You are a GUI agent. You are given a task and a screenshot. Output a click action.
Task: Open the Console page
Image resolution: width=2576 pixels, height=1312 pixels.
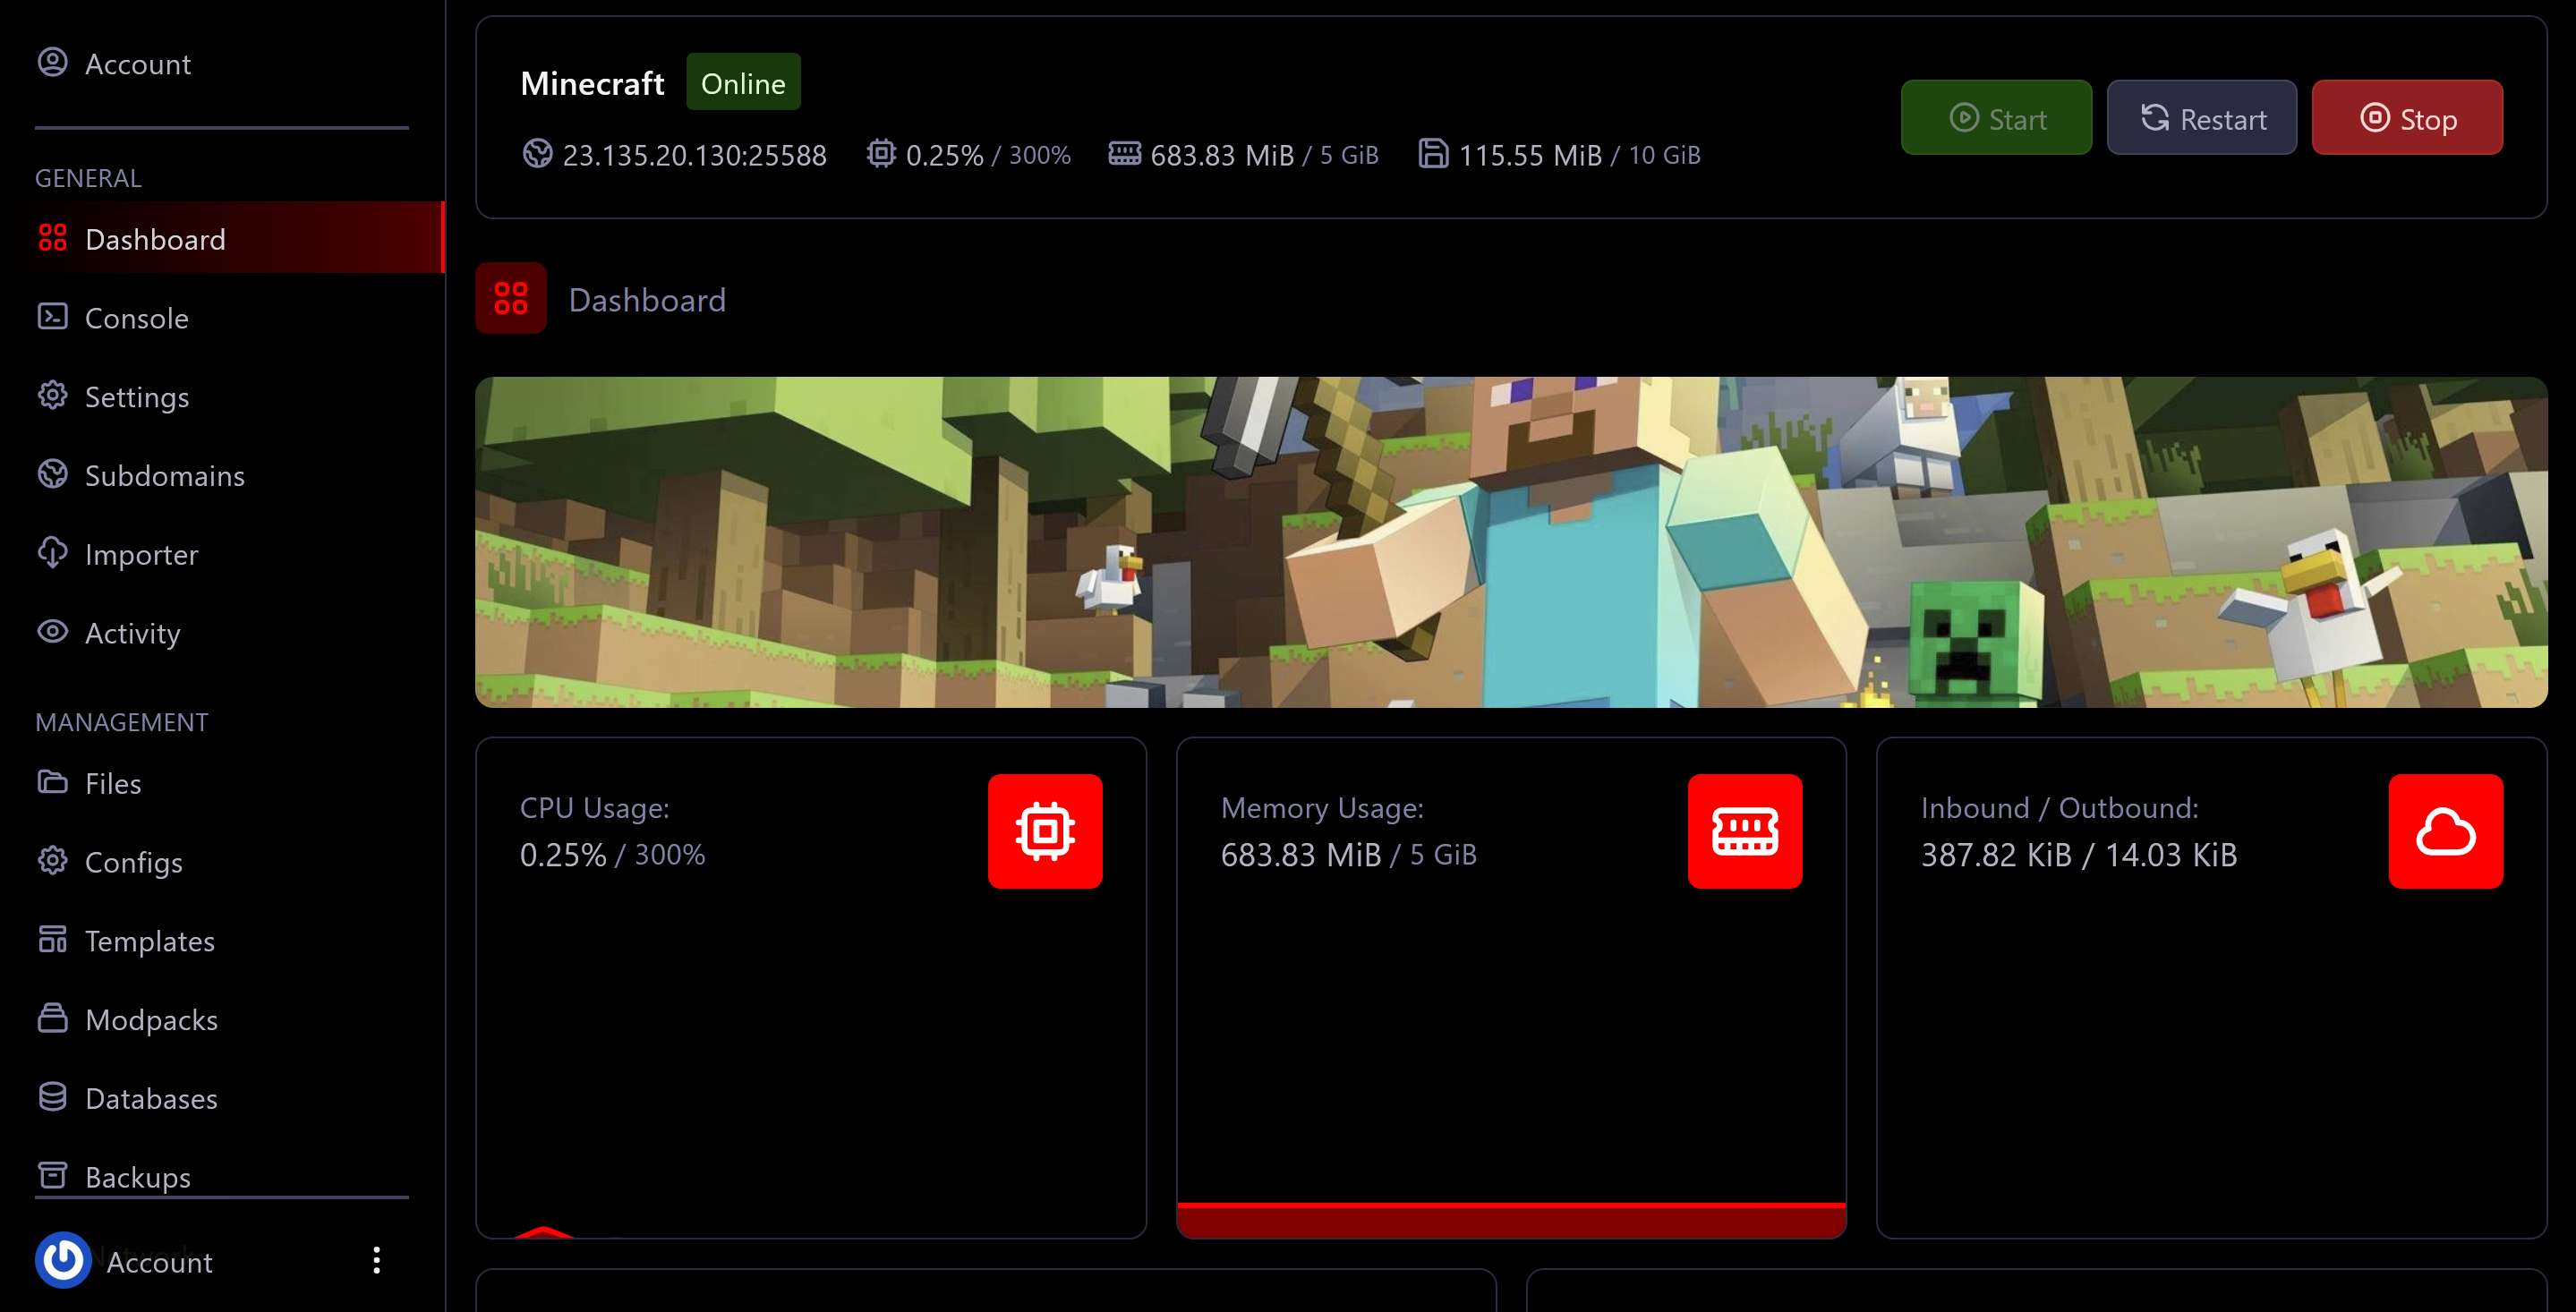pyautogui.click(x=136, y=318)
